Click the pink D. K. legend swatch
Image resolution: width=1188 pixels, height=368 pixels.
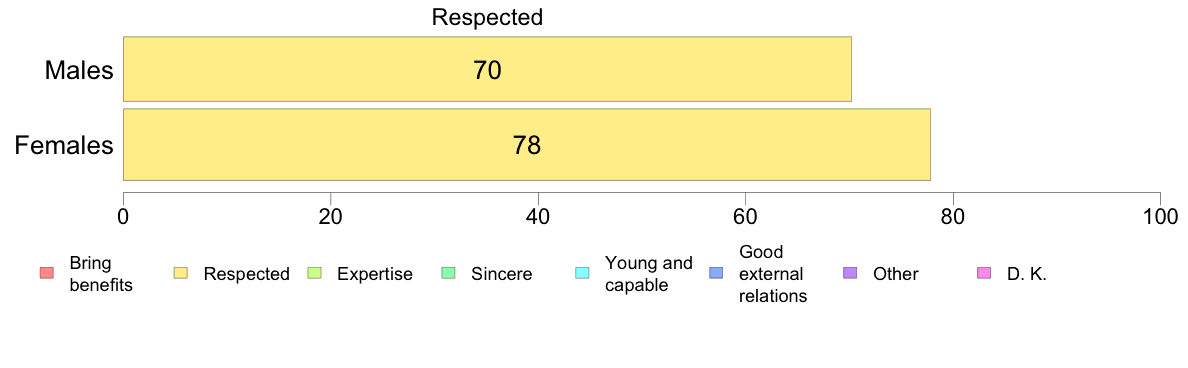[983, 273]
